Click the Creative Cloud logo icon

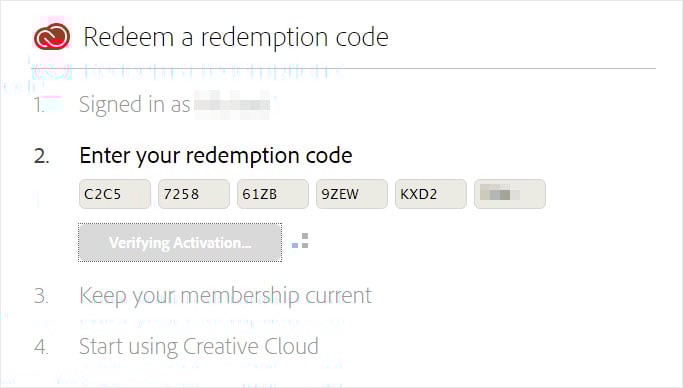point(52,36)
